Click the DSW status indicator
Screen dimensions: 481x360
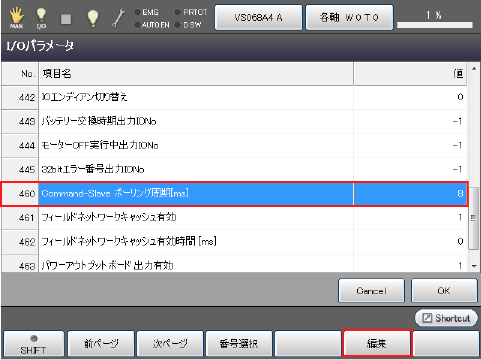(x=188, y=25)
